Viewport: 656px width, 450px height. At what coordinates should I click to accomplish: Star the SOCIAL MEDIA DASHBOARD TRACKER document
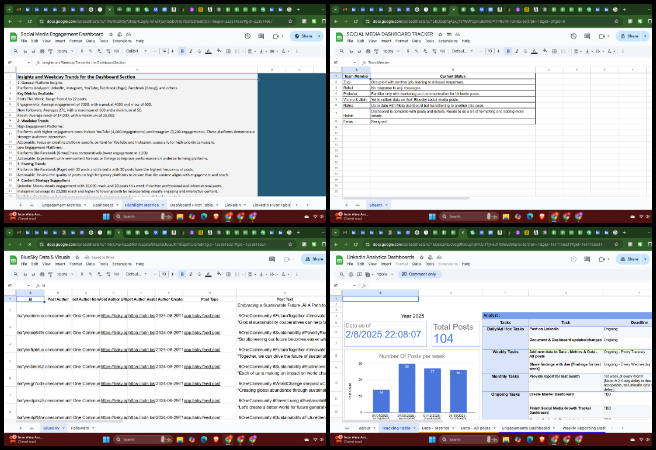pos(441,34)
